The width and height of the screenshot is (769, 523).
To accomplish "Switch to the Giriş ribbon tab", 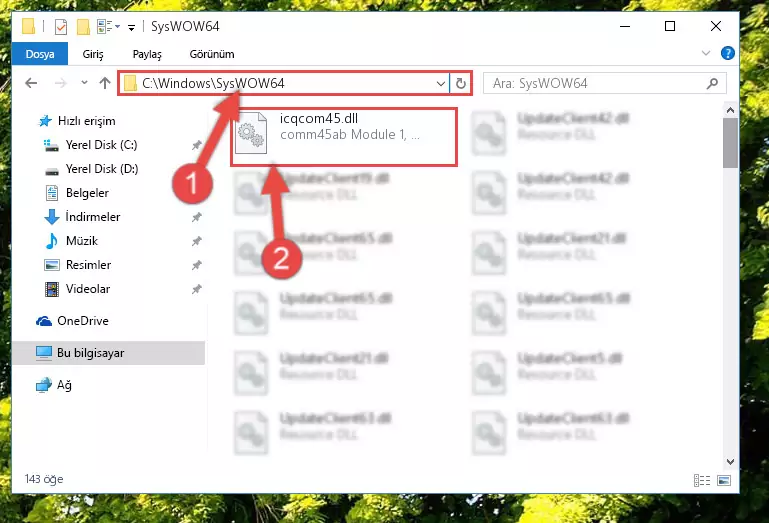I will pyautogui.click(x=93, y=54).
